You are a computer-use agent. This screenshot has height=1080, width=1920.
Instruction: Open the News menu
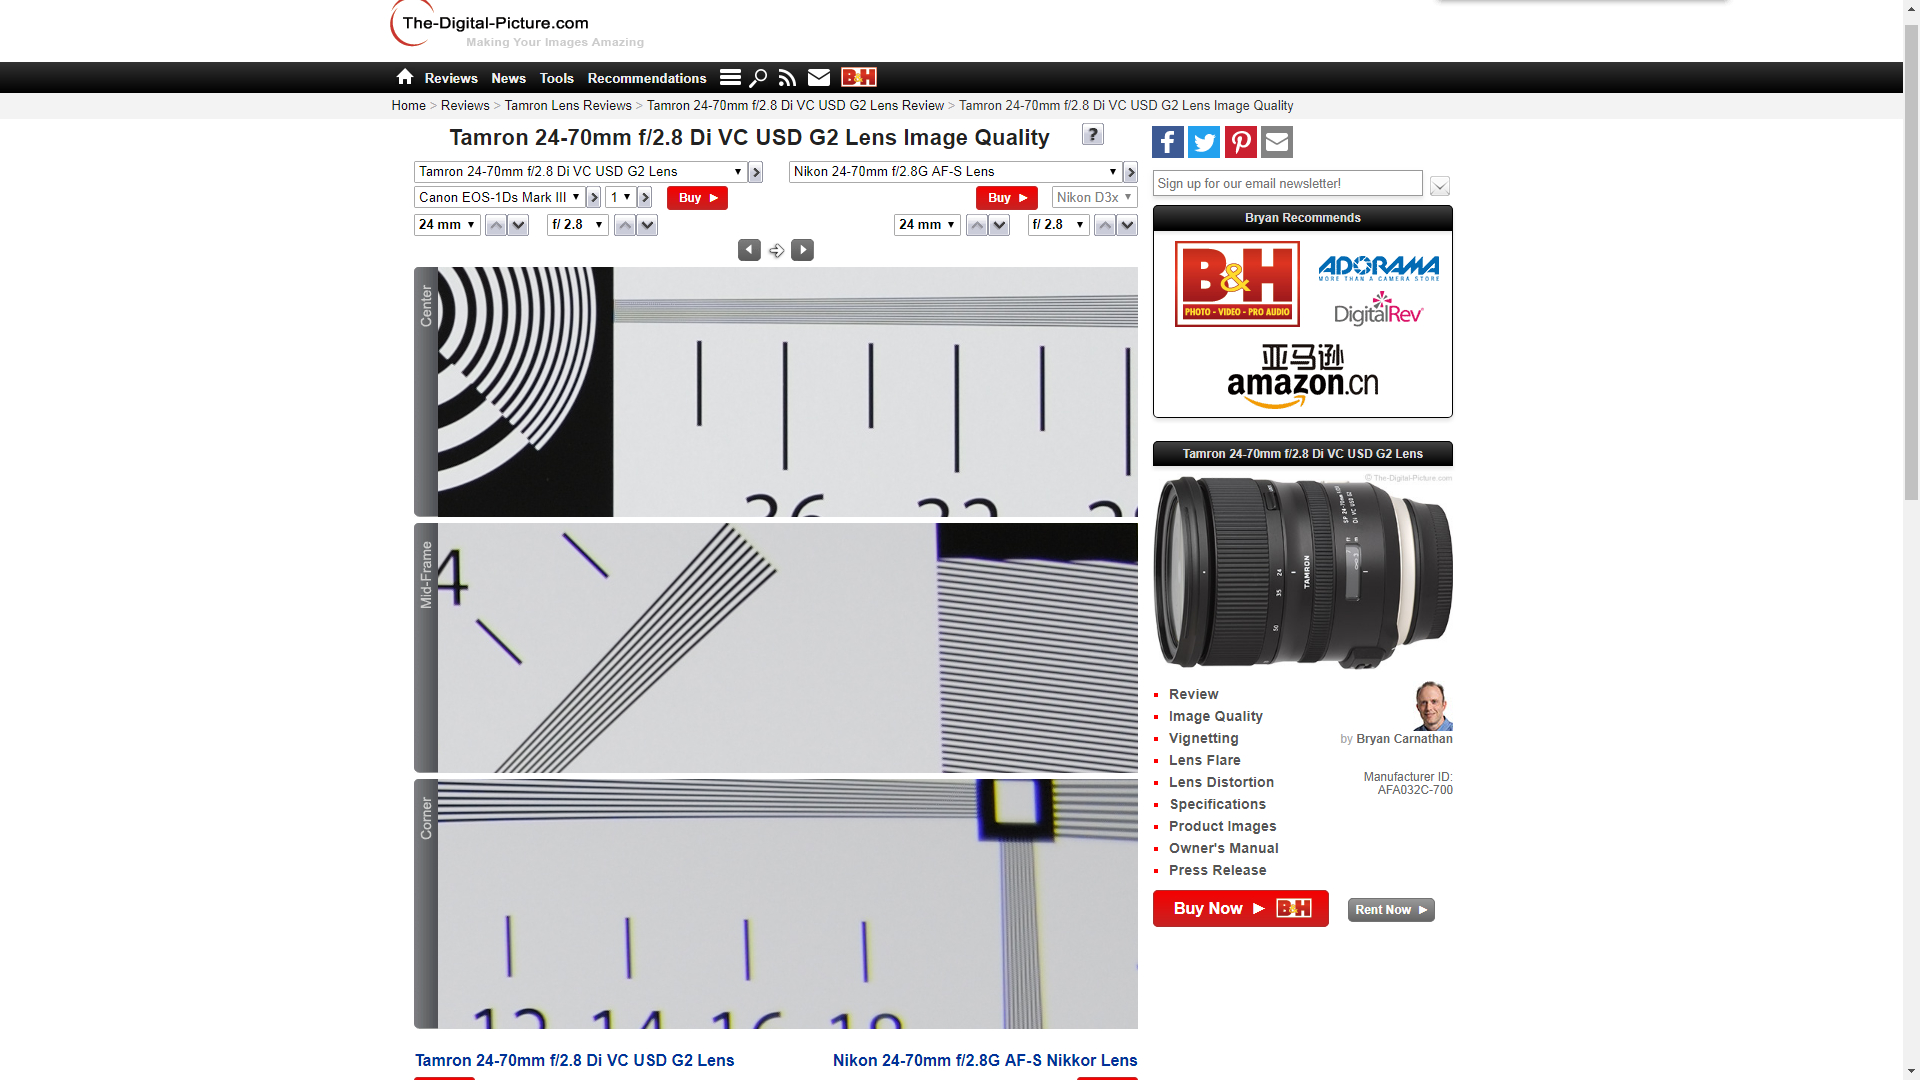click(x=508, y=78)
